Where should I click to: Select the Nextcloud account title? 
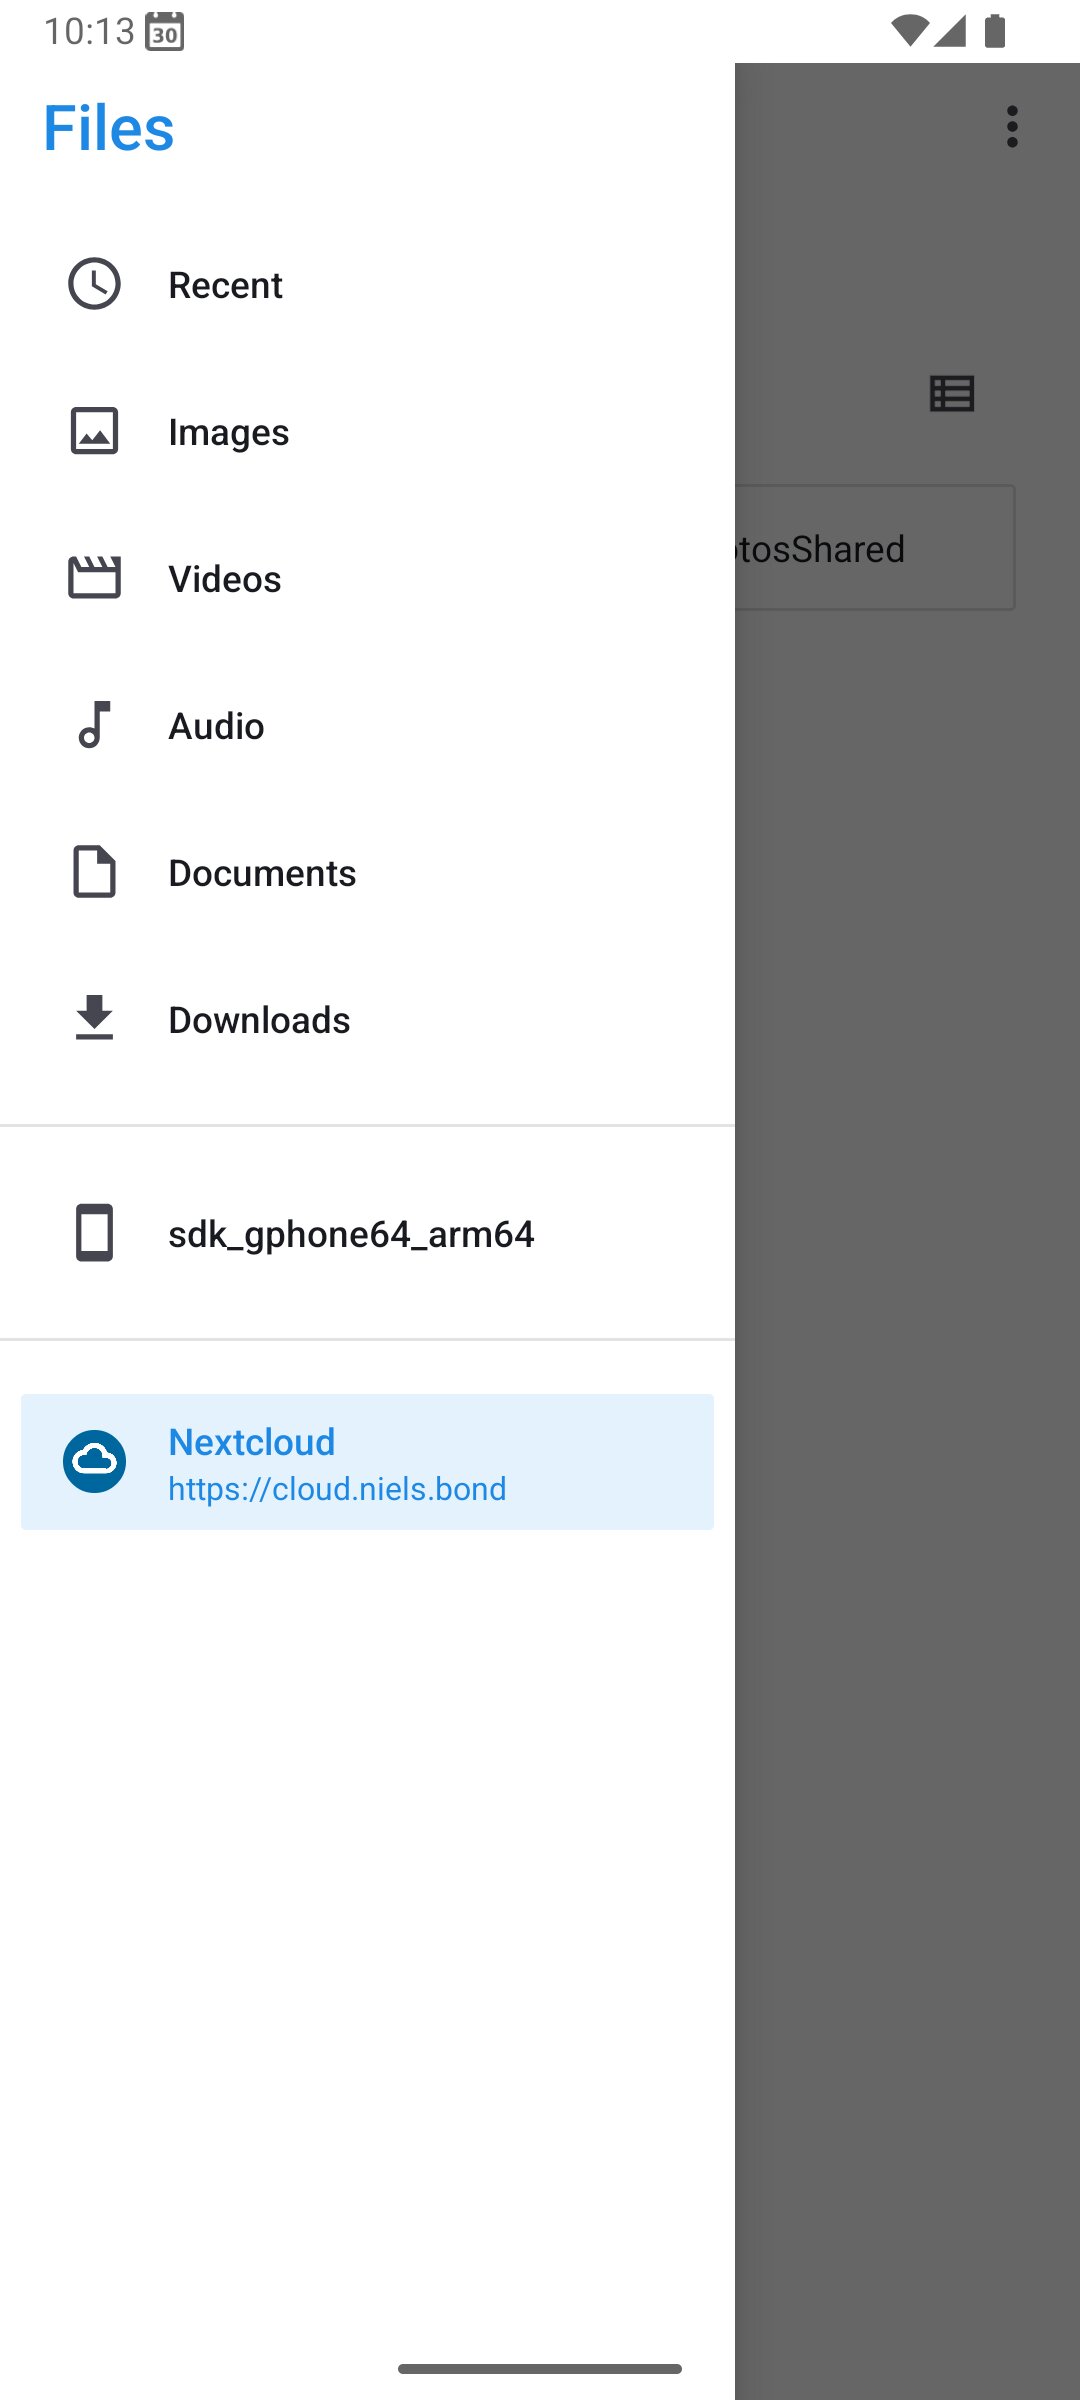252,1442
